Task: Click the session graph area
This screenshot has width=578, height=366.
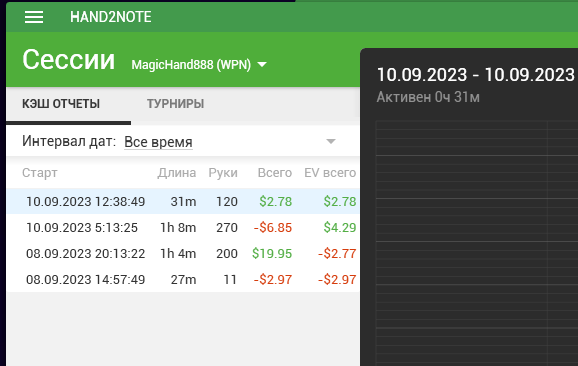Action: (x=477, y=243)
